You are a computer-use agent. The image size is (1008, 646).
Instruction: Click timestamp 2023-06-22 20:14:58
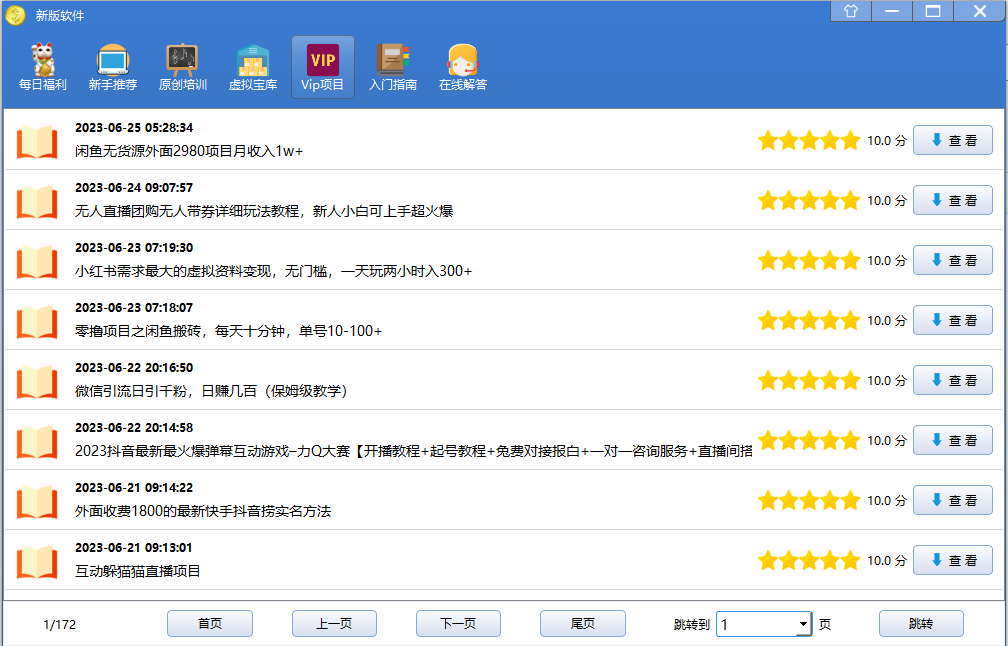134,427
